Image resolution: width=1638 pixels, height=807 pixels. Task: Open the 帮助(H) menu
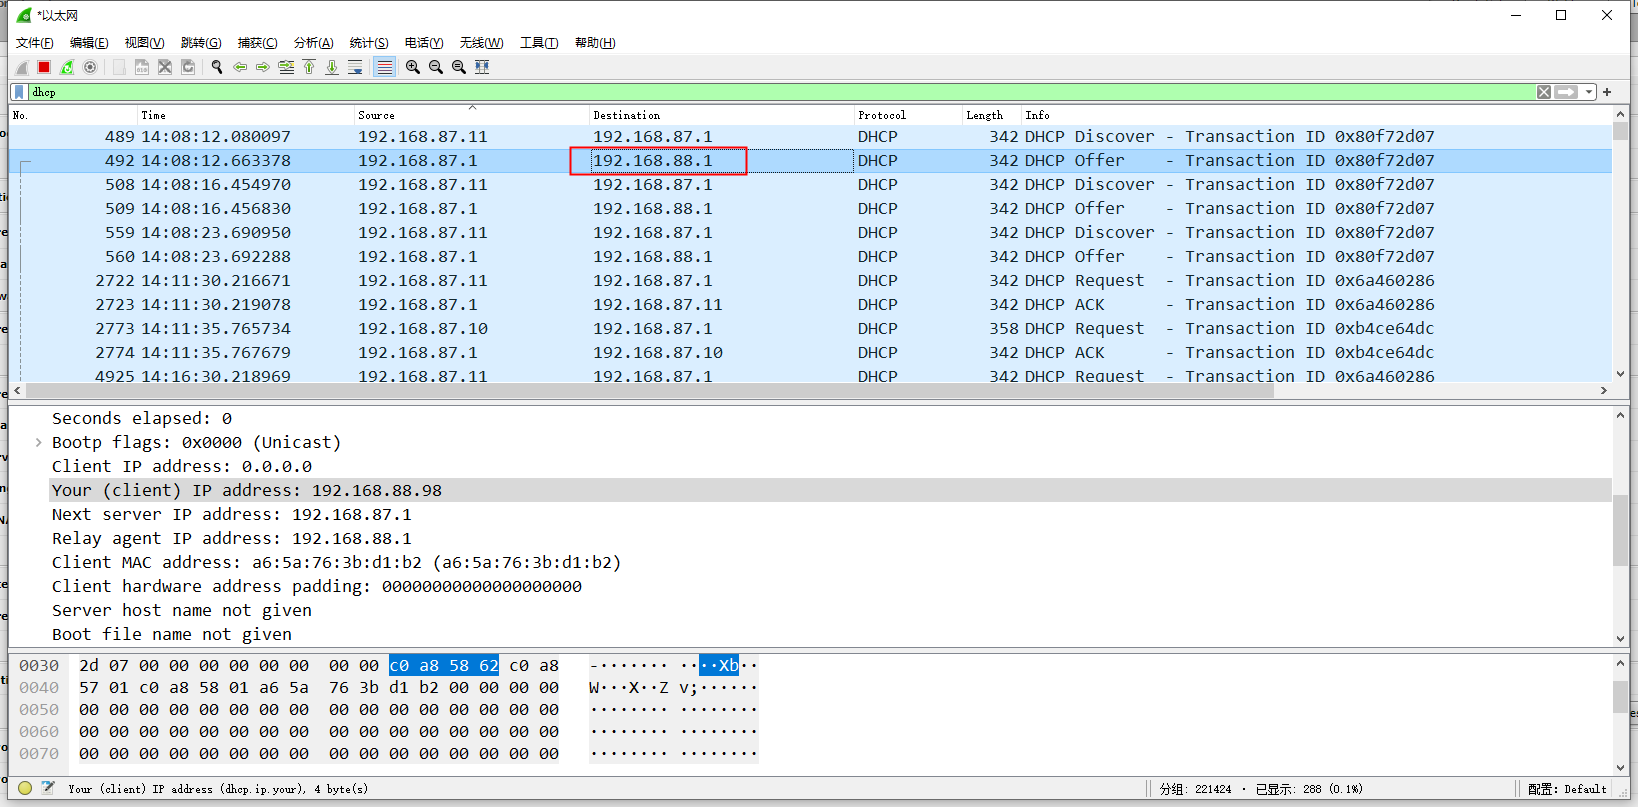coord(595,43)
